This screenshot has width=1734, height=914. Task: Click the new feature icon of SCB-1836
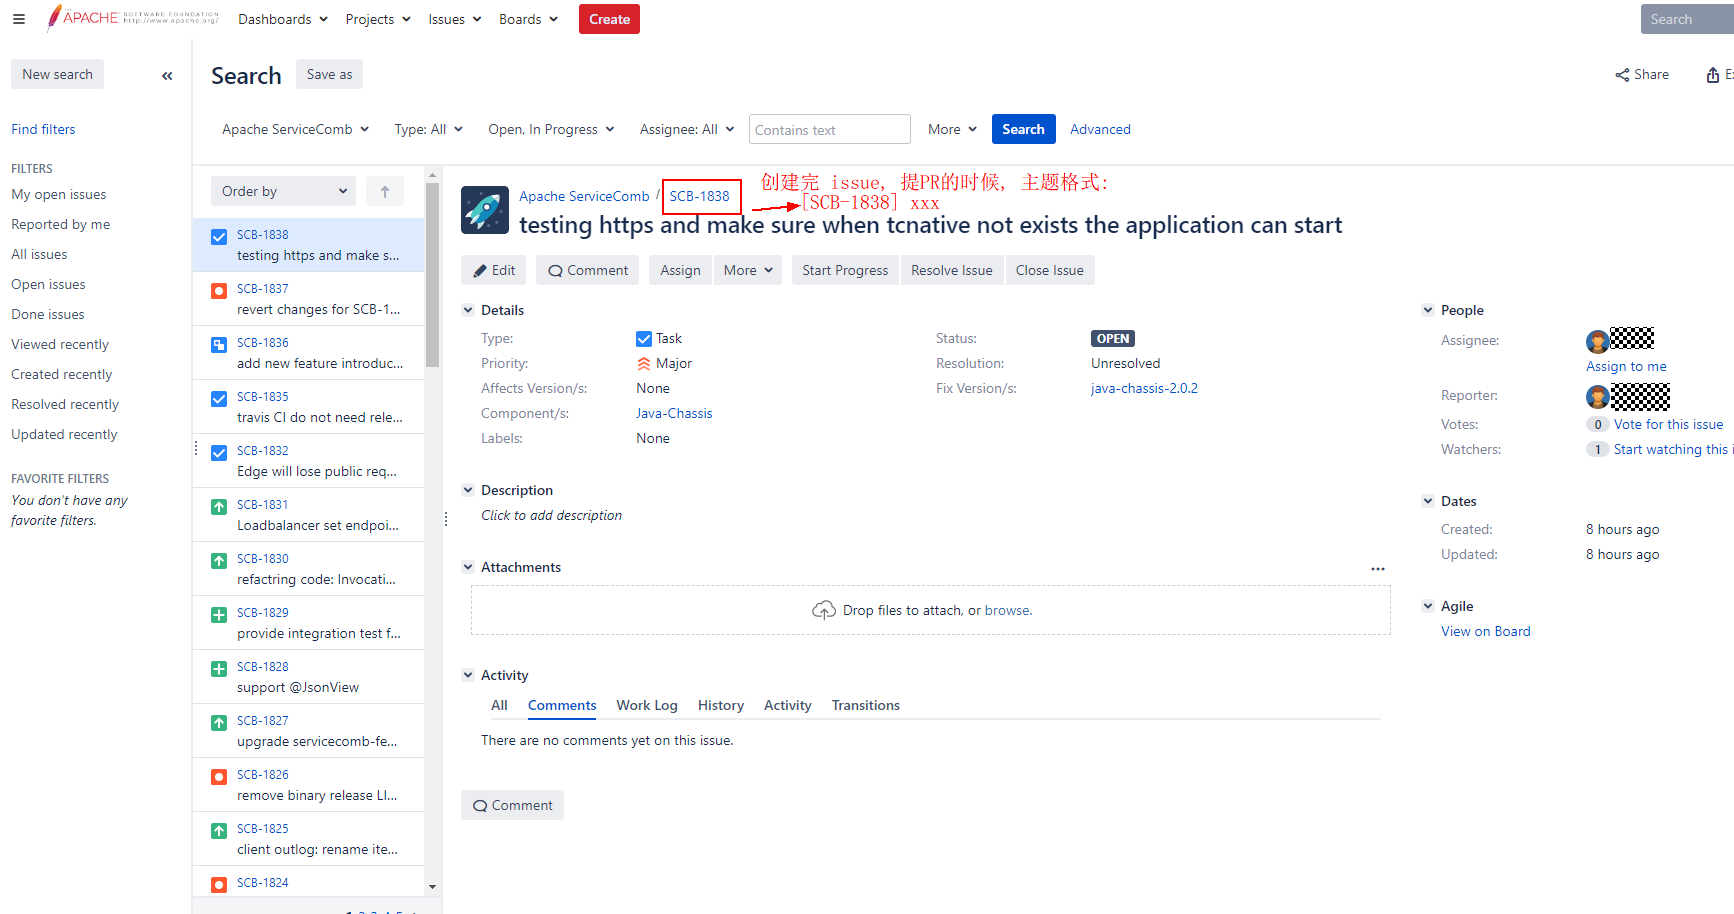(x=219, y=345)
